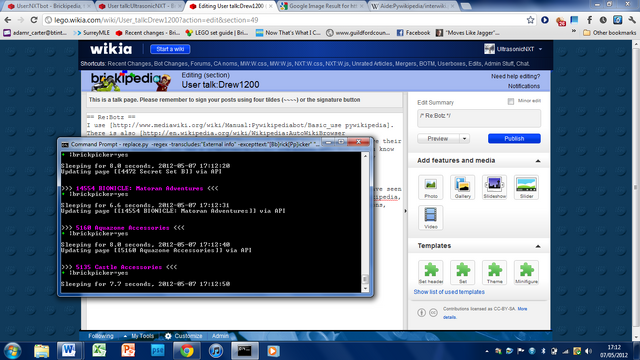The image size is (640, 360).
Task: Insert the Set template
Action: 462,272
